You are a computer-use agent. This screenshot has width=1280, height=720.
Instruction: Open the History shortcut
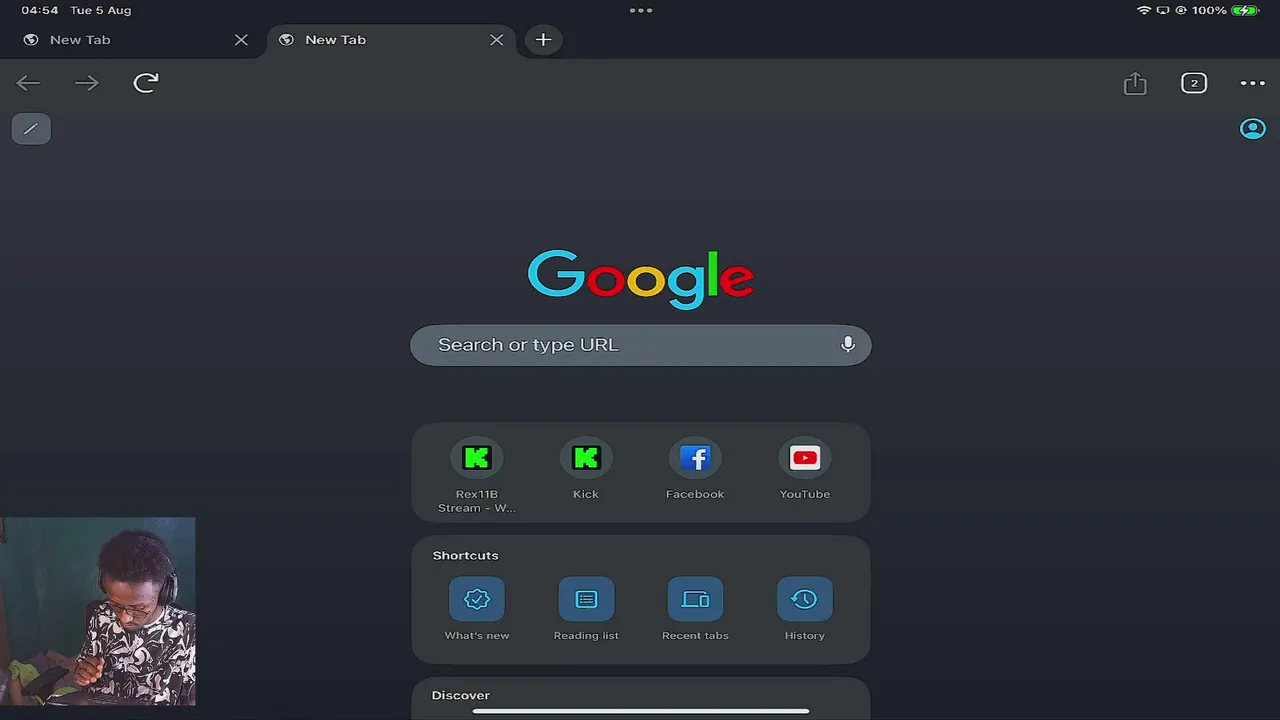pyautogui.click(x=805, y=608)
